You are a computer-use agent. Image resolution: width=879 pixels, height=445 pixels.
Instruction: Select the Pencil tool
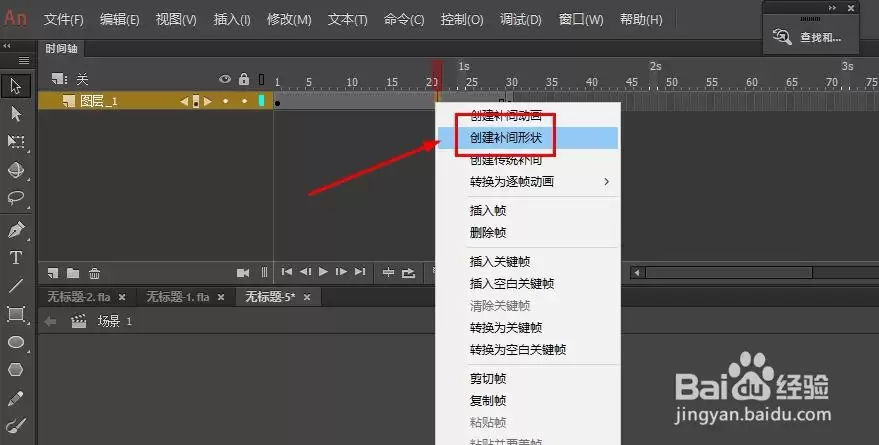tap(16, 398)
